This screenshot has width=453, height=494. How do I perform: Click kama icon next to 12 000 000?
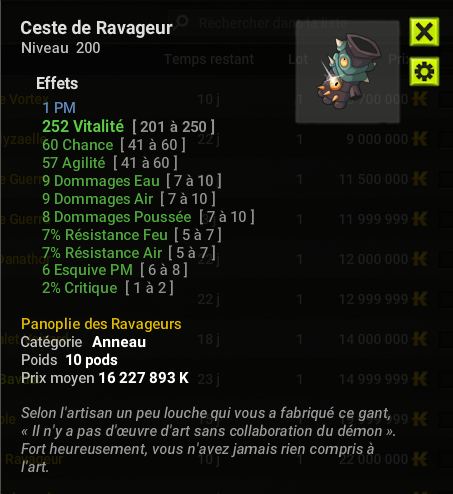click(420, 259)
